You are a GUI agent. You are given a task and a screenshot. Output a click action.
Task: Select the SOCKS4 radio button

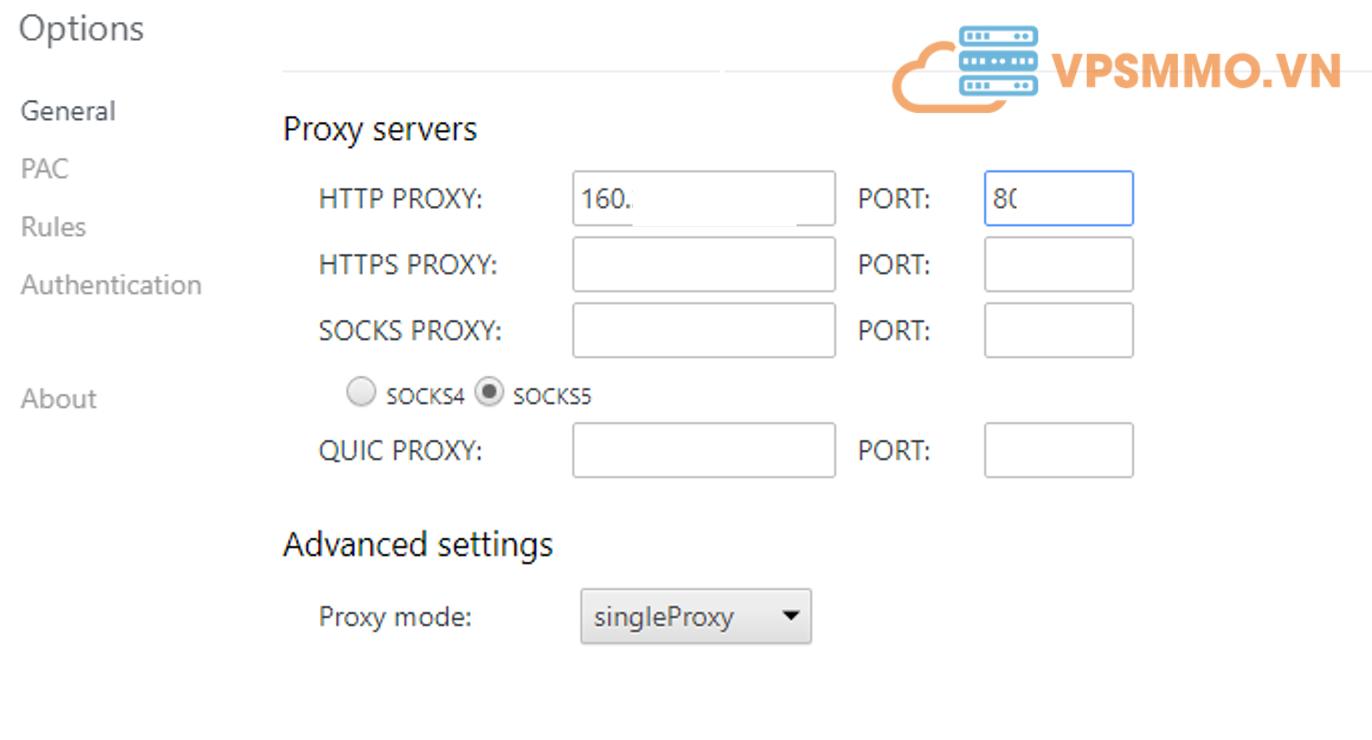point(361,393)
